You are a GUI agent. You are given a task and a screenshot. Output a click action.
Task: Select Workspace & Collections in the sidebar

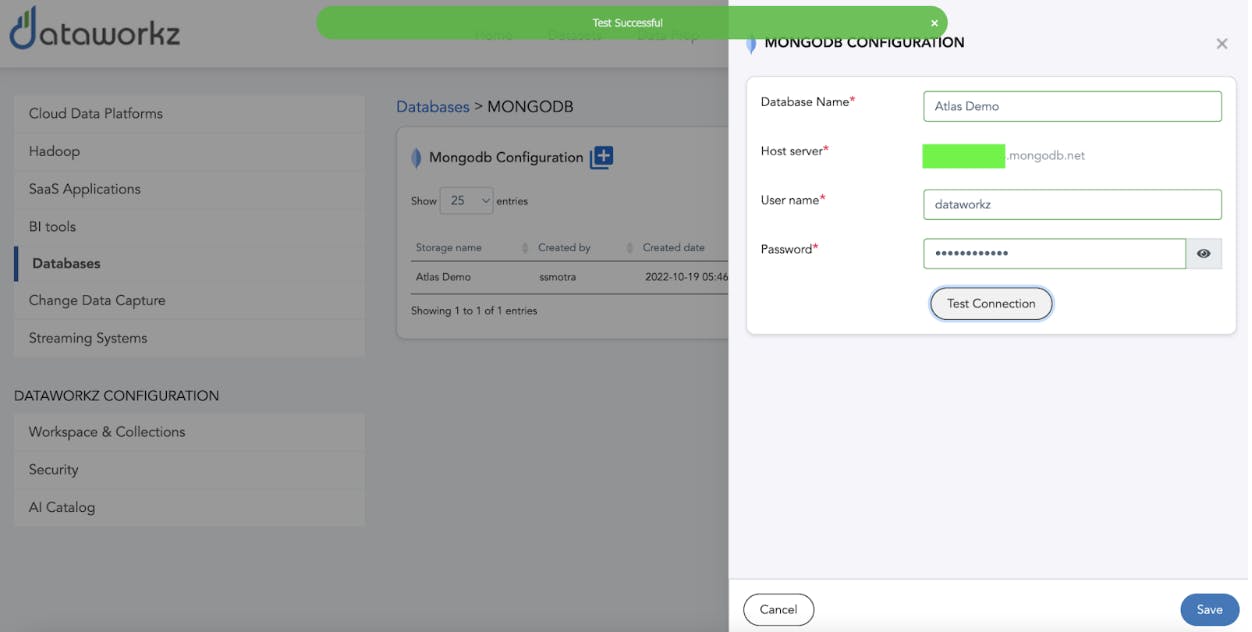click(107, 431)
